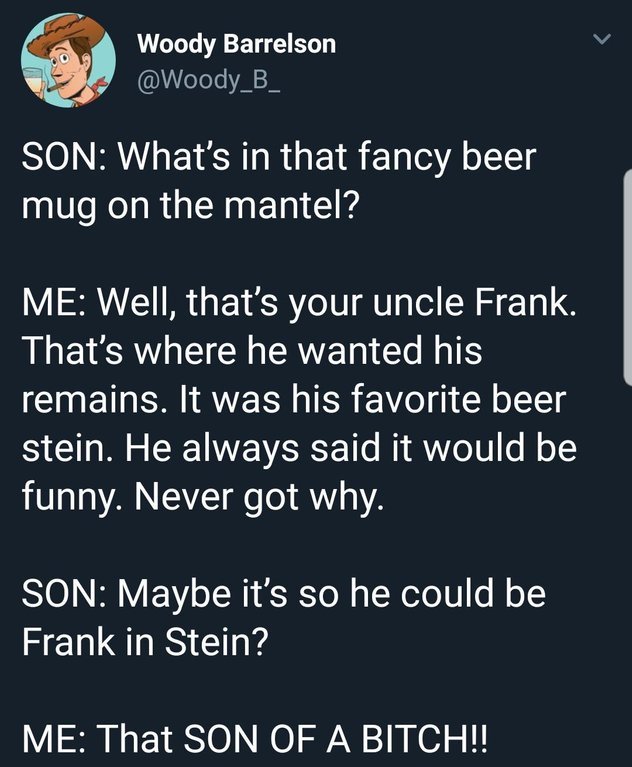Screen dimensions: 632x767
Task: Open the "Woody Barrelson" display name
Action: coord(236,44)
